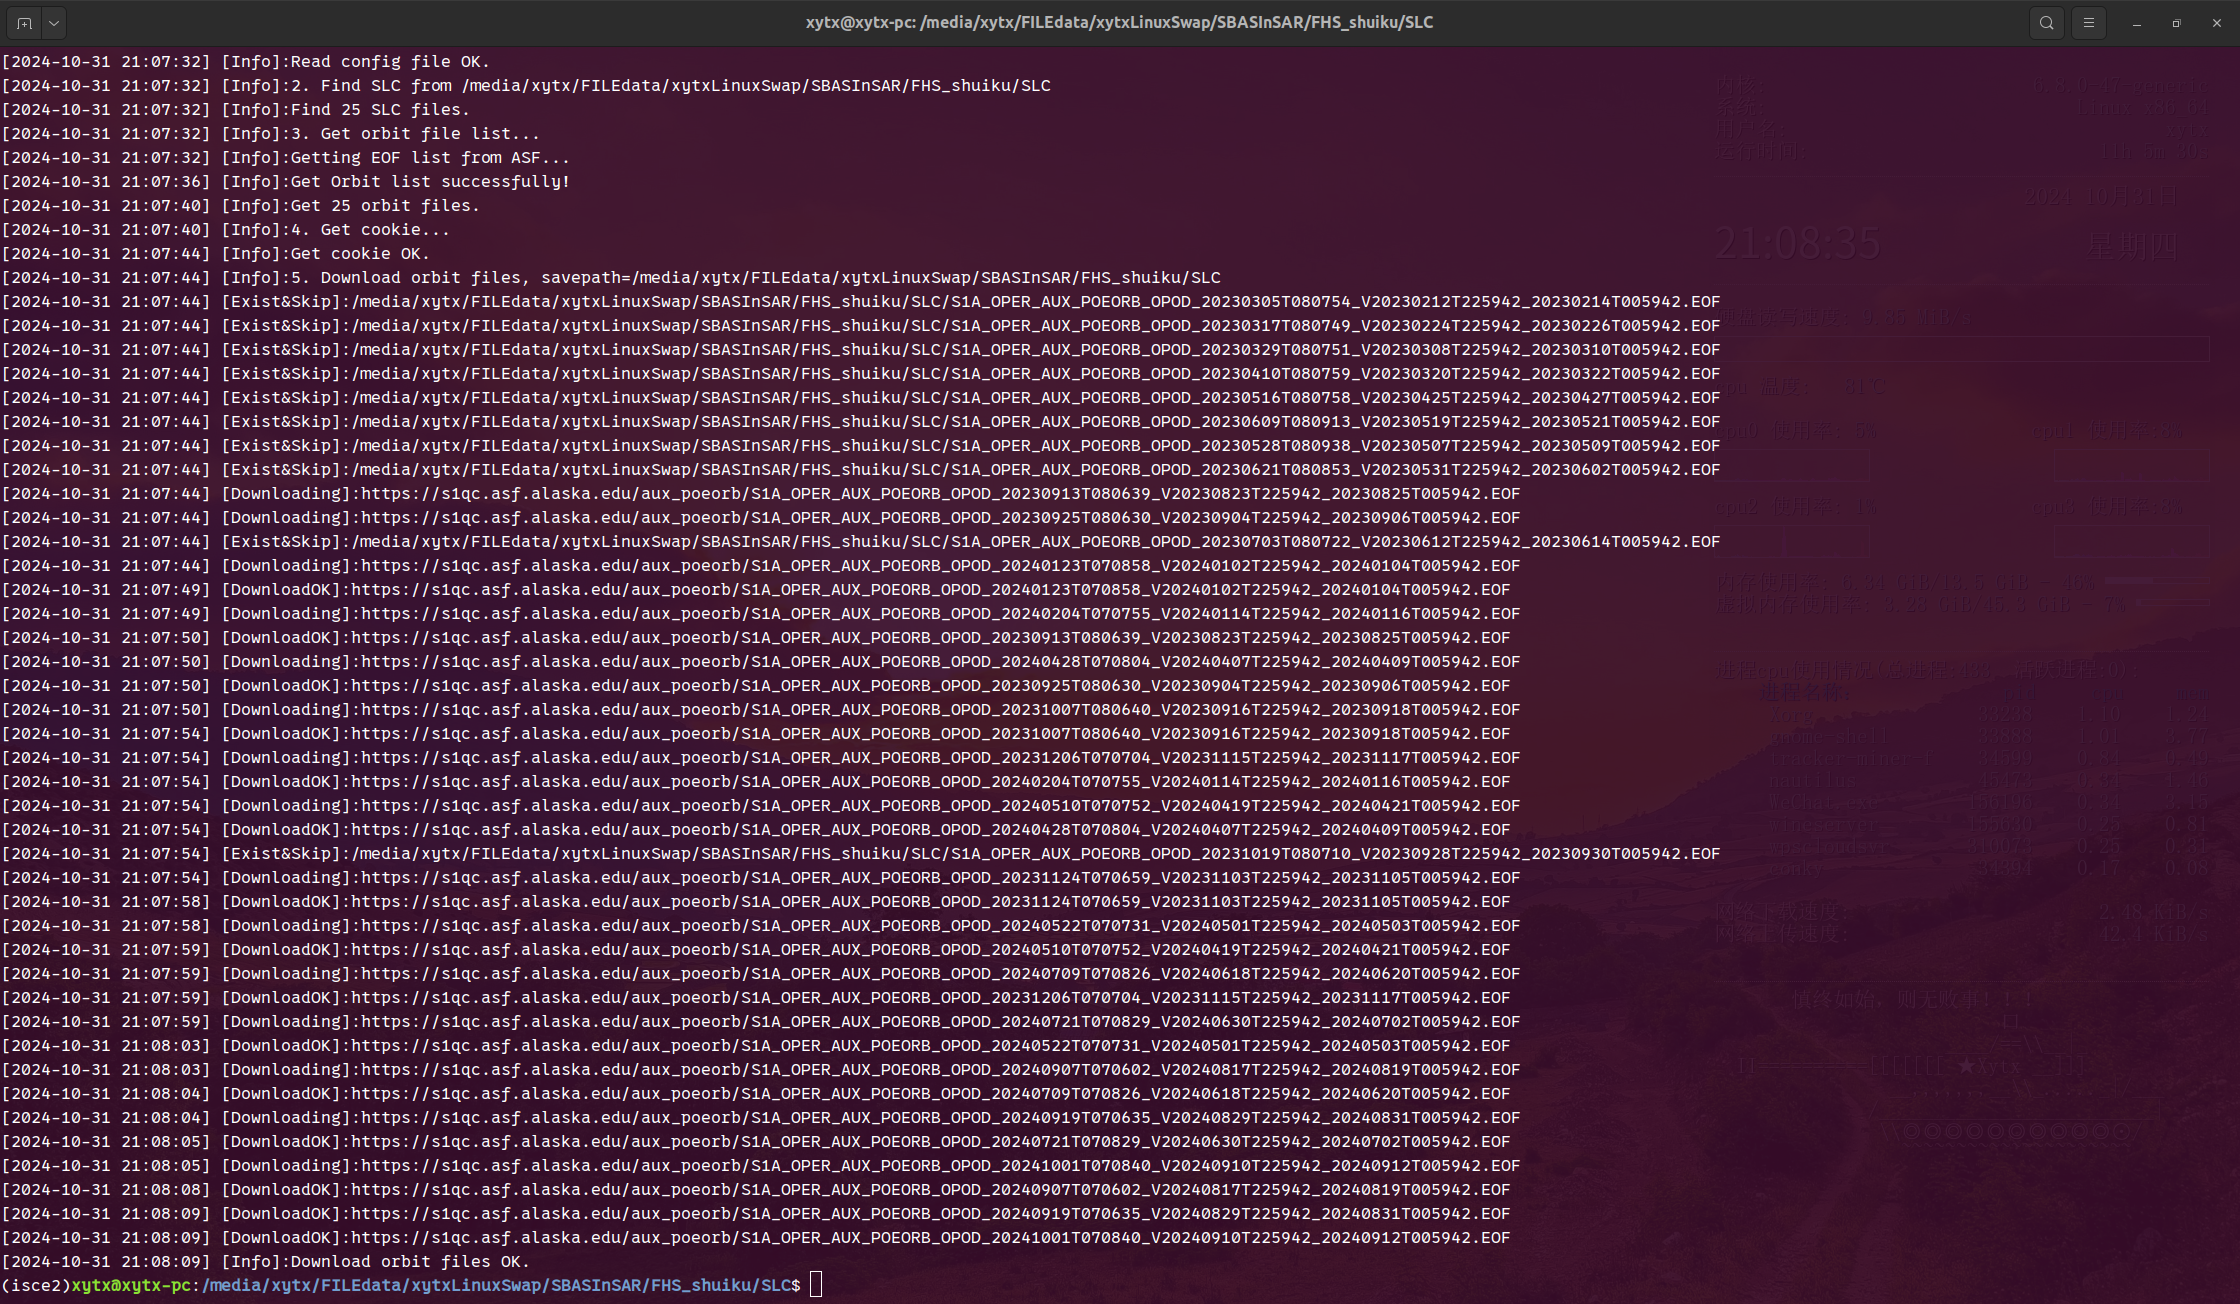This screenshot has width=2240, height=1304.
Task: Open a new terminal tab
Action: (x=24, y=22)
